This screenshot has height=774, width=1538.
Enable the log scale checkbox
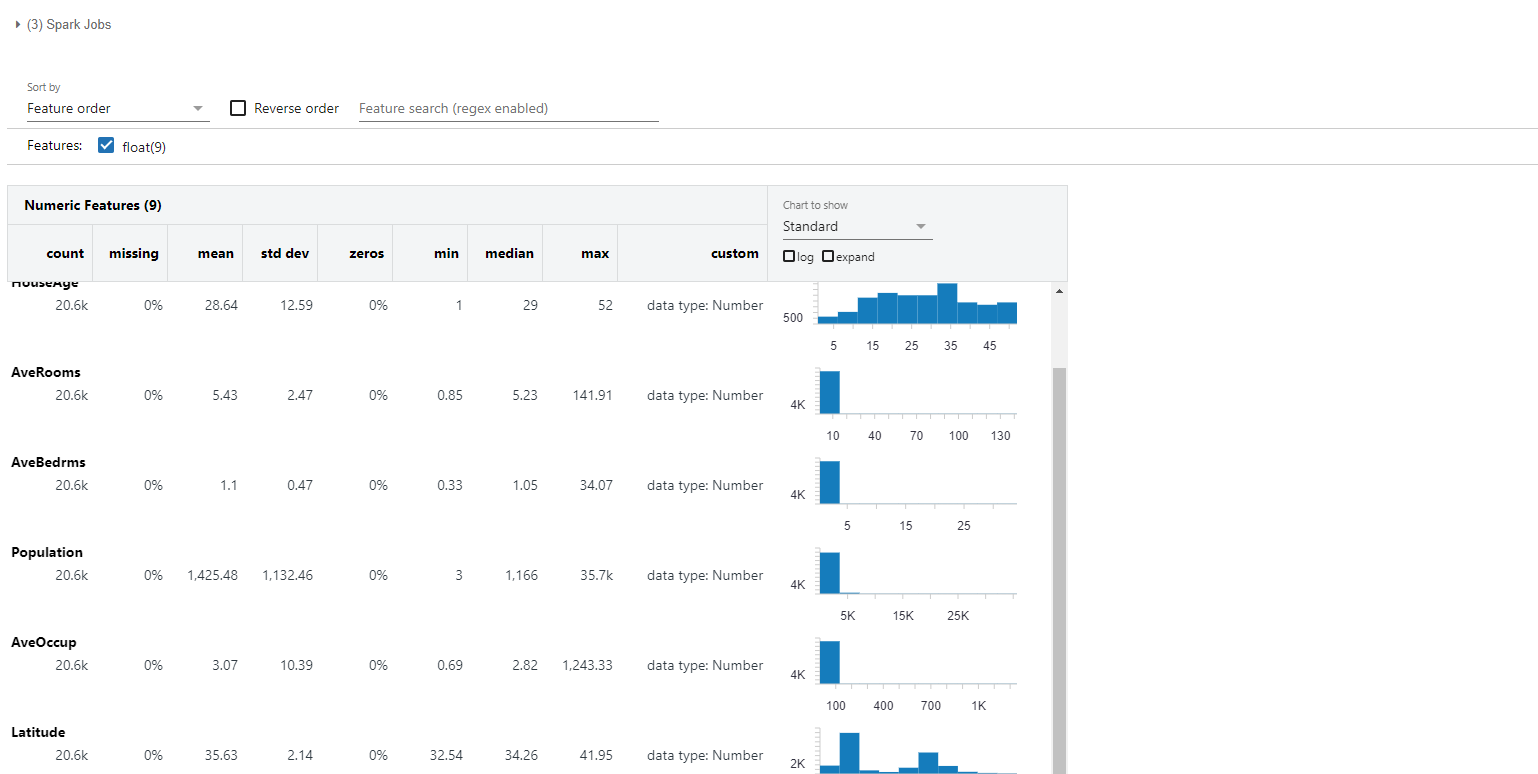point(789,257)
